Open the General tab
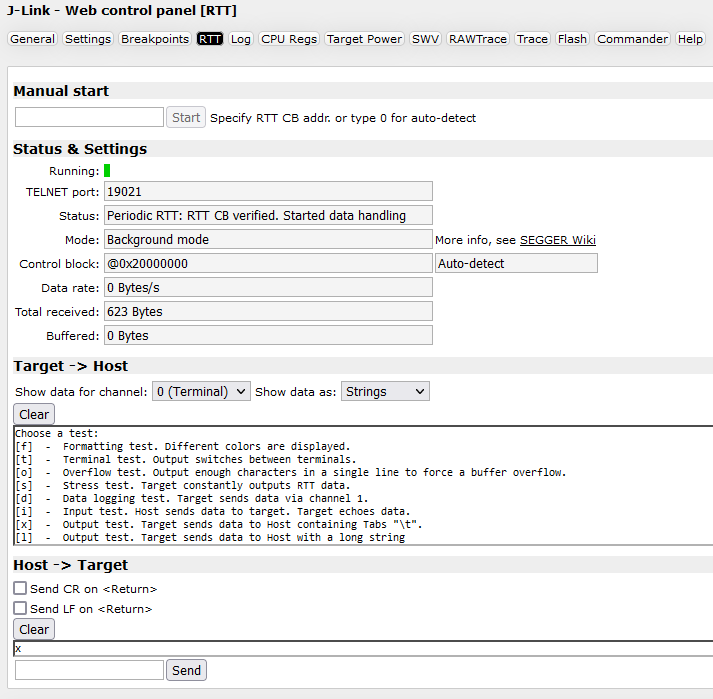This screenshot has height=699, width=713. pyautogui.click(x=33, y=39)
